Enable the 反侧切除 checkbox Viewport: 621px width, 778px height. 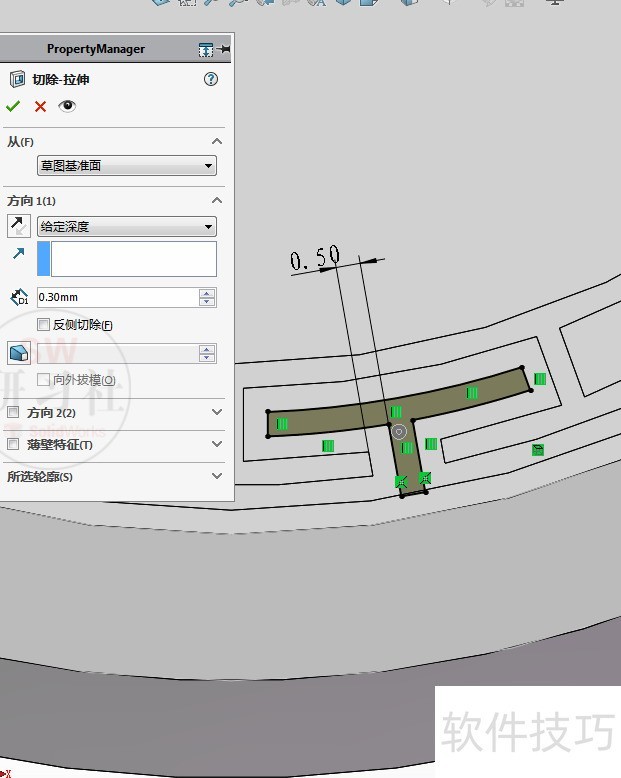[x=43, y=324]
